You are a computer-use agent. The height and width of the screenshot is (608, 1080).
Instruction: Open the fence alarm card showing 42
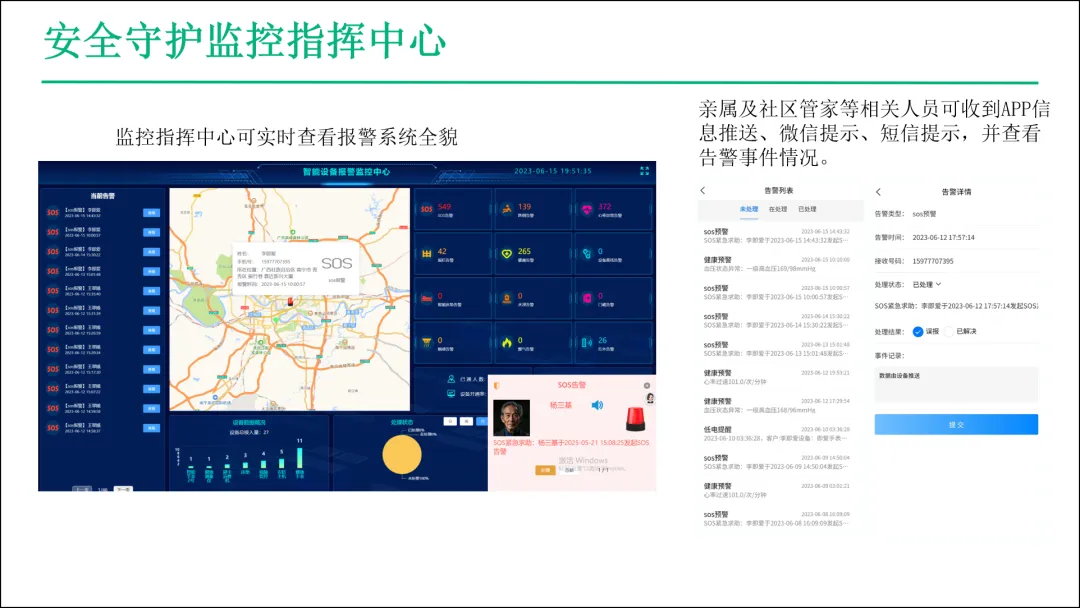453,254
